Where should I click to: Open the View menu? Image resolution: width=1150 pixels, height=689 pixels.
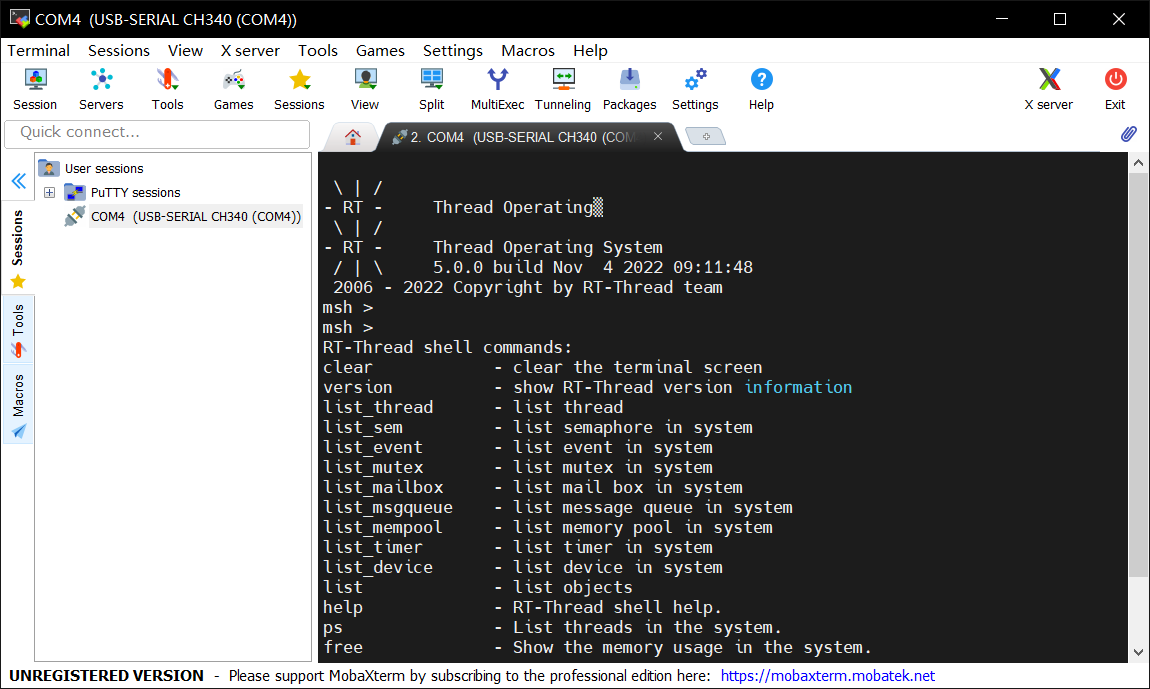pyautogui.click(x=185, y=51)
